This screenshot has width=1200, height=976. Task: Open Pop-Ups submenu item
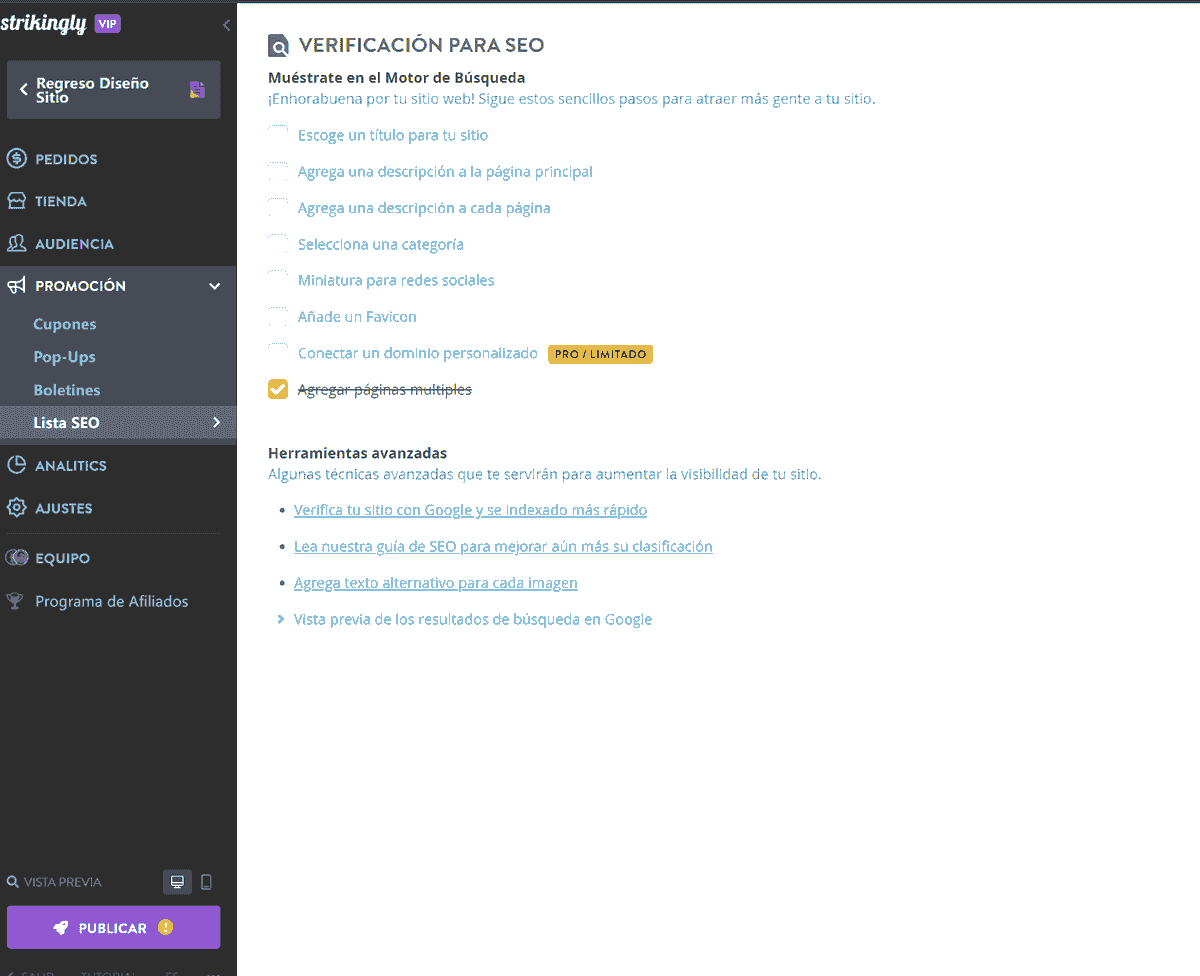[x=64, y=357]
